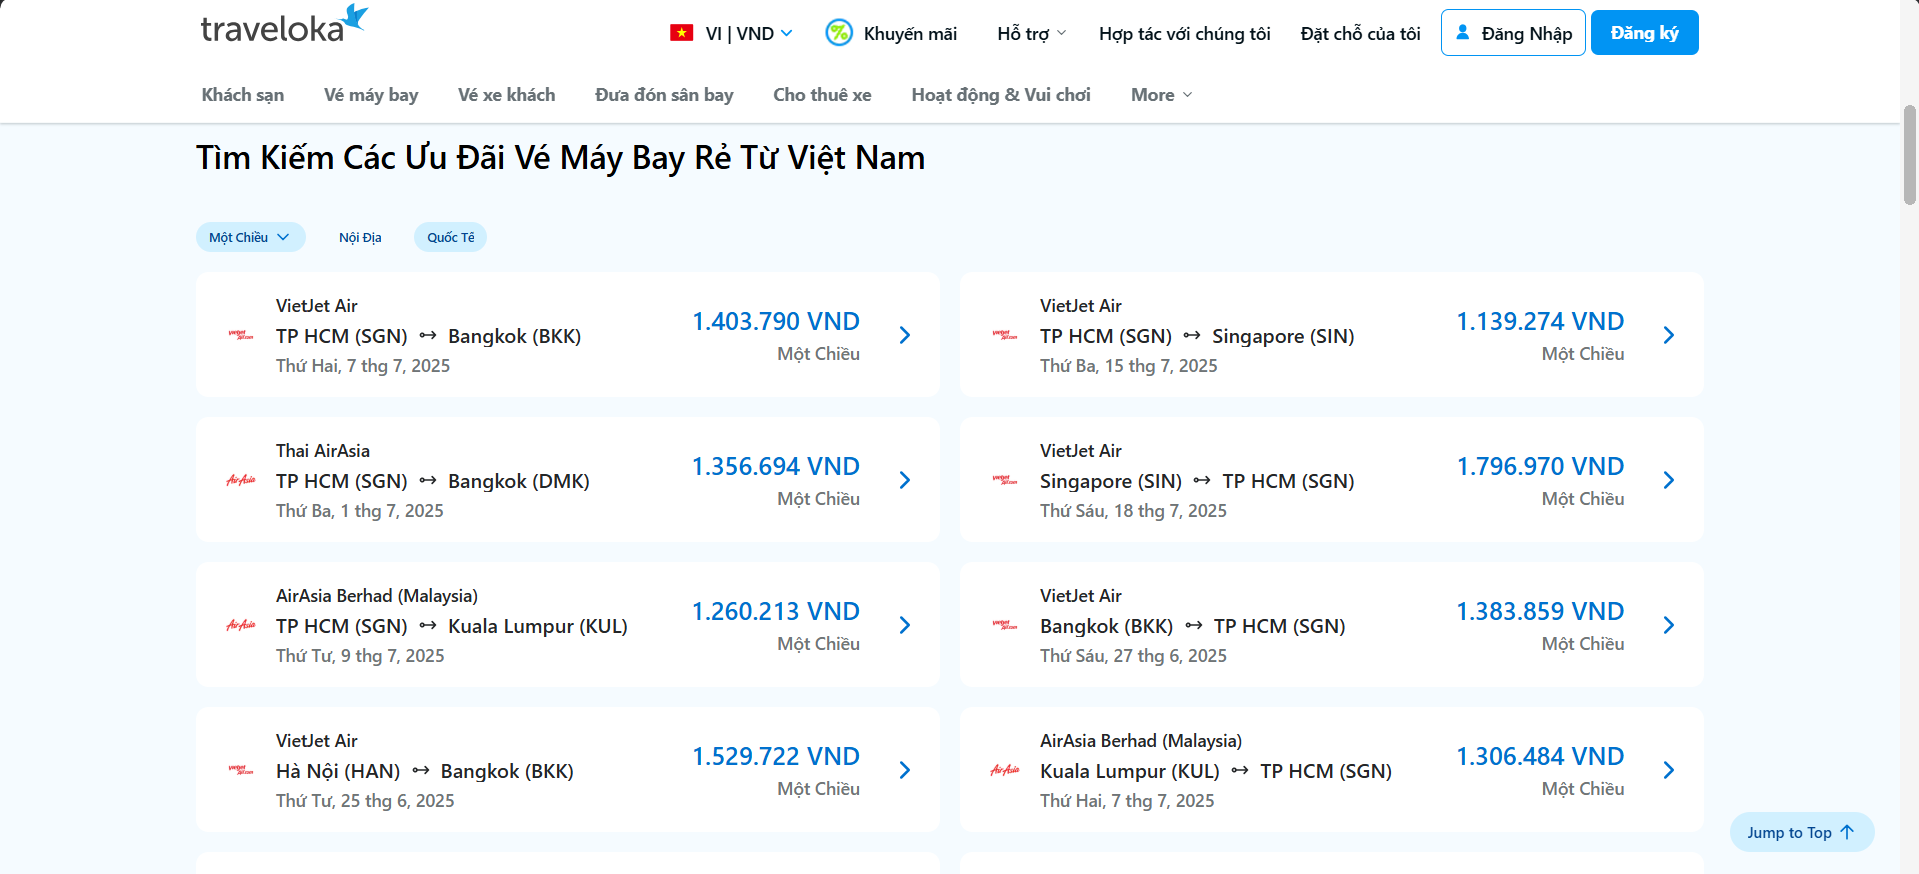This screenshot has height=874, width=1919.
Task: Click arrow on 1.356.694 VND flight card
Action: click(x=905, y=480)
